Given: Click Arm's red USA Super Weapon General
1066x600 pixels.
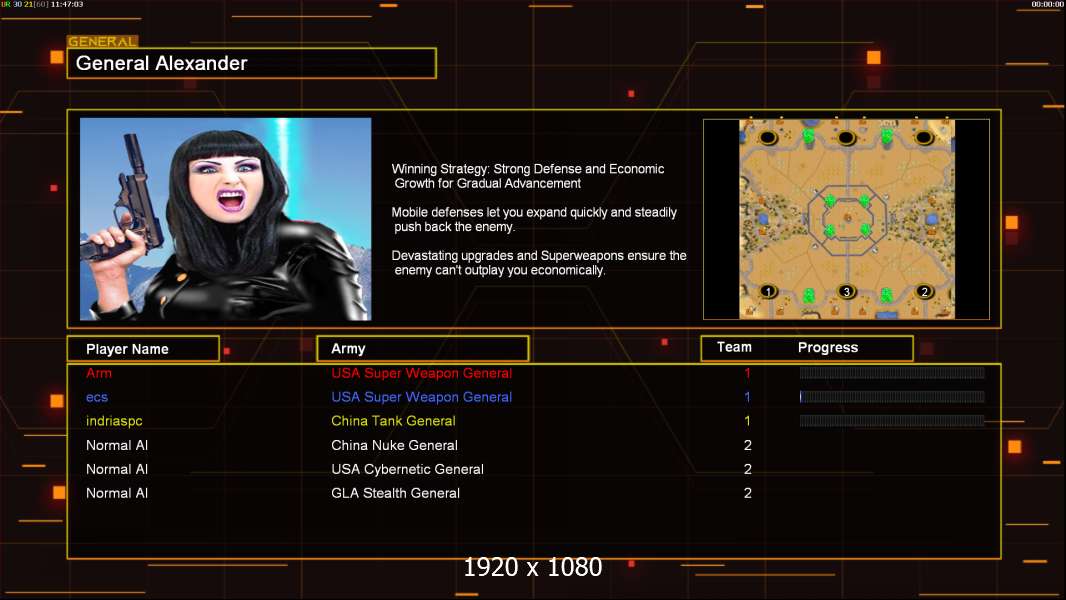Looking at the screenshot, I should (422, 373).
